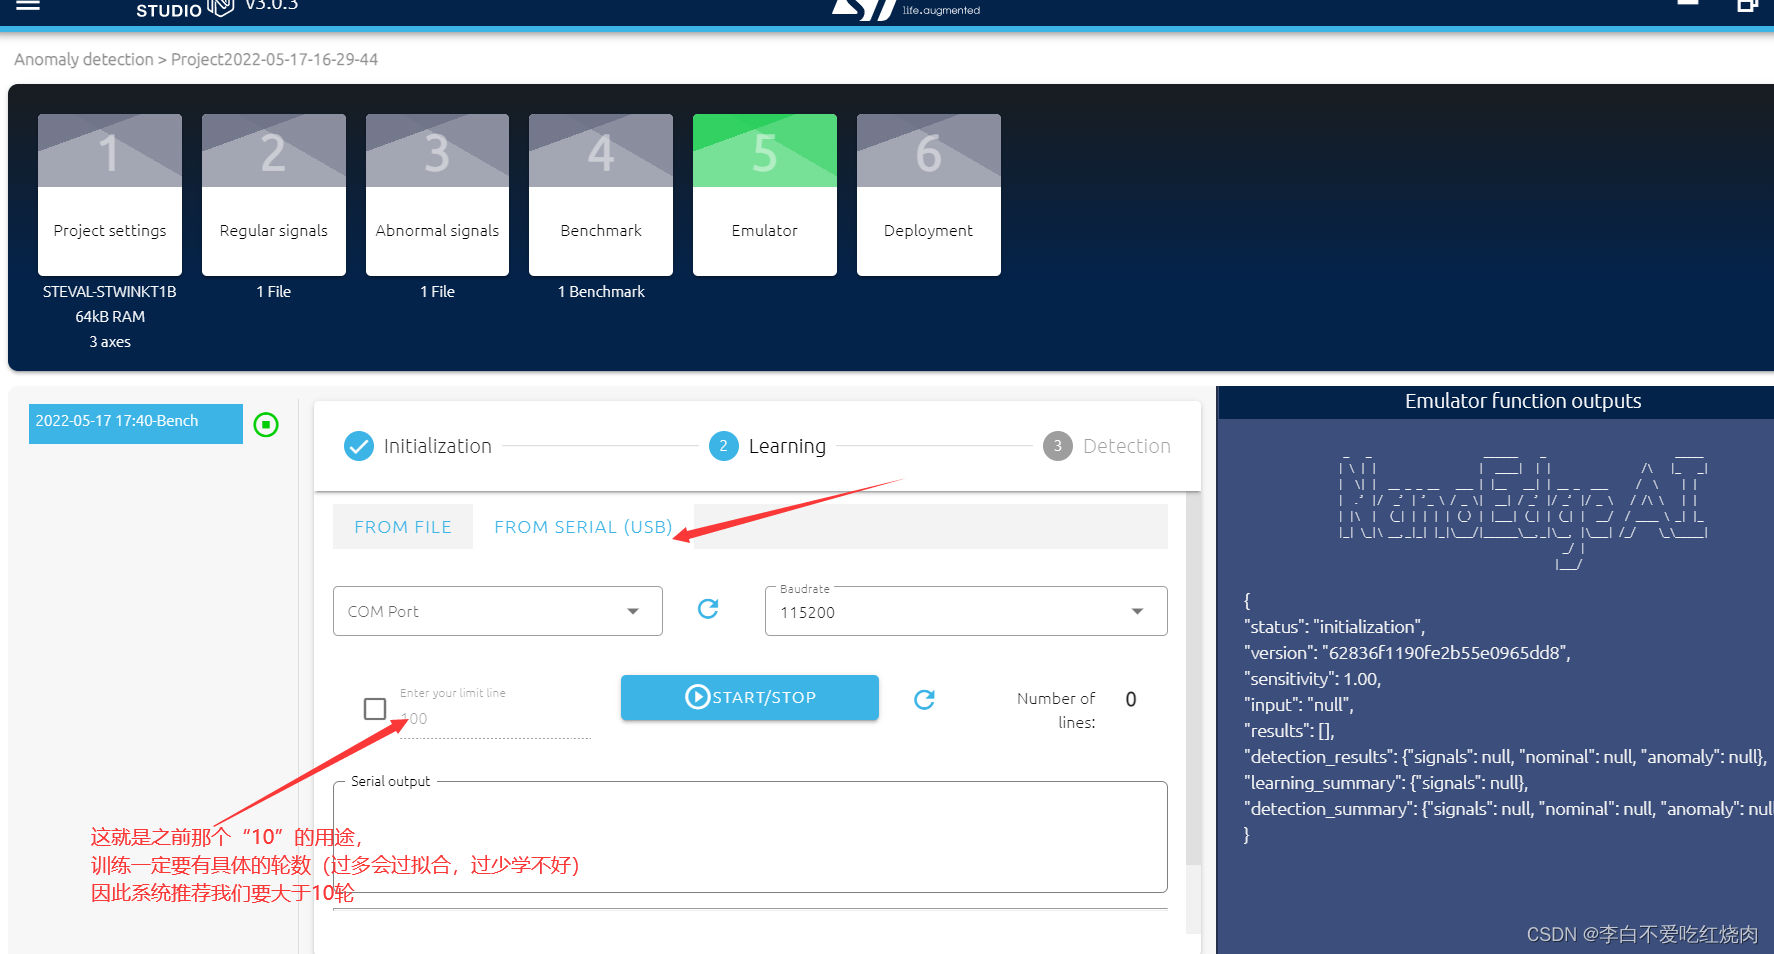The height and width of the screenshot is (954, 1774).
Task: Click the "sensitivity": 1.00 output line
Action: coord(1313,679)
